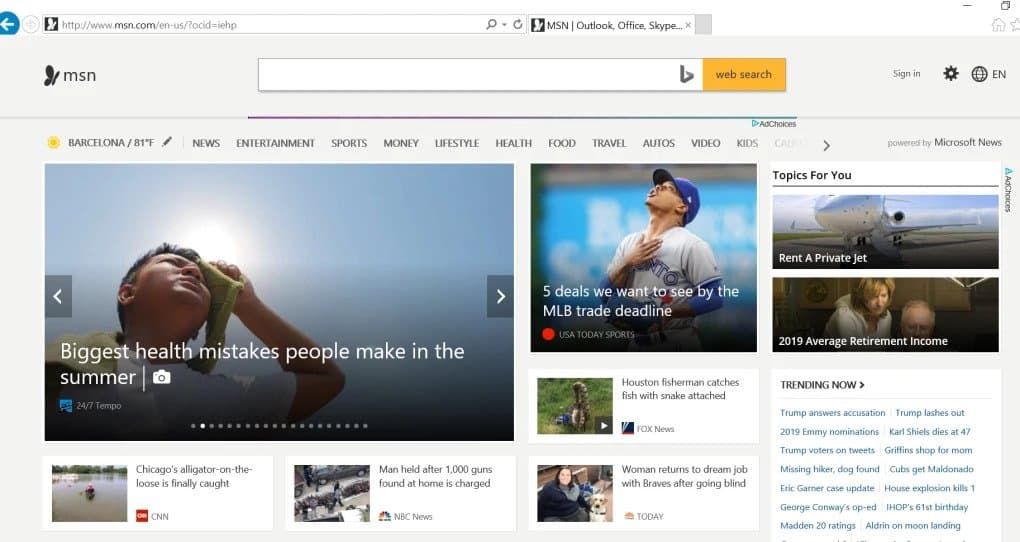Open Woman returns to dream job story
Image resolution: width=1020 pixels, height=542 pixels.
click(x=684, y=476)
